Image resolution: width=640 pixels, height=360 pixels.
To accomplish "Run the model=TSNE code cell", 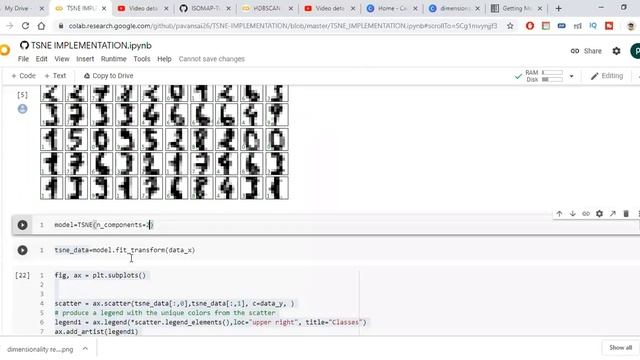I will point(22,225).
